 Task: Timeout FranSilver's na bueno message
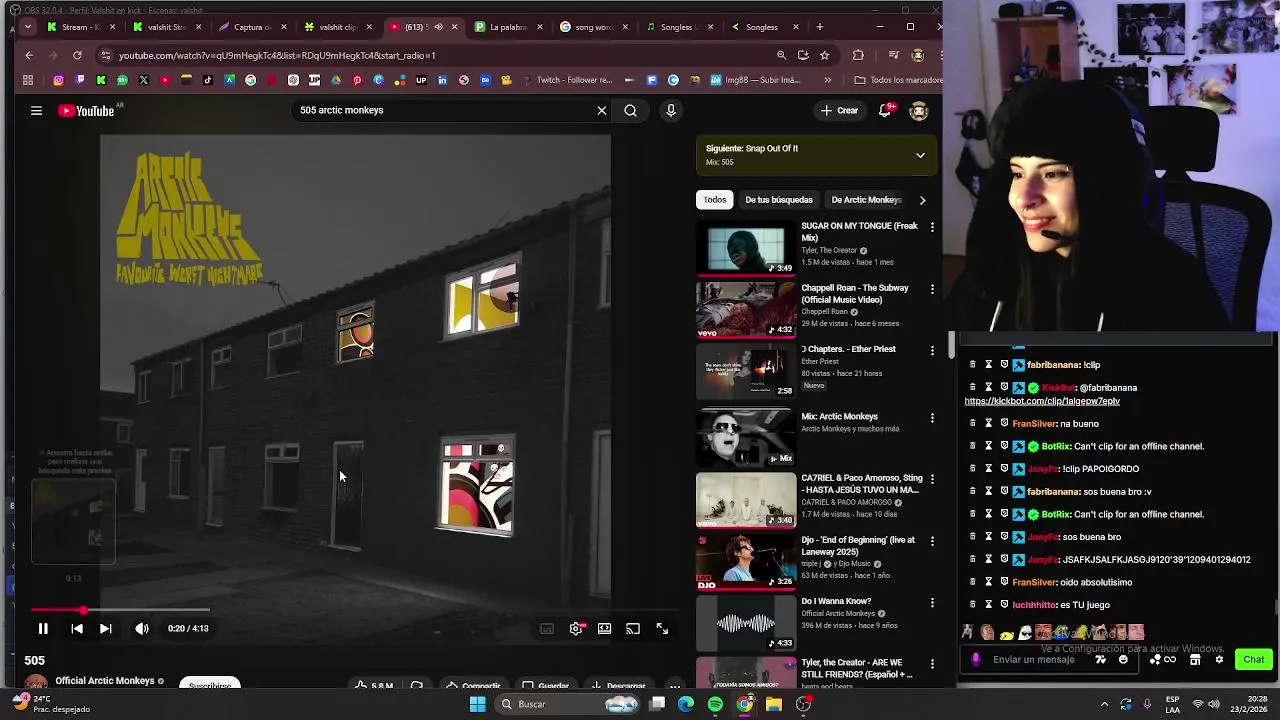(988, 424)
